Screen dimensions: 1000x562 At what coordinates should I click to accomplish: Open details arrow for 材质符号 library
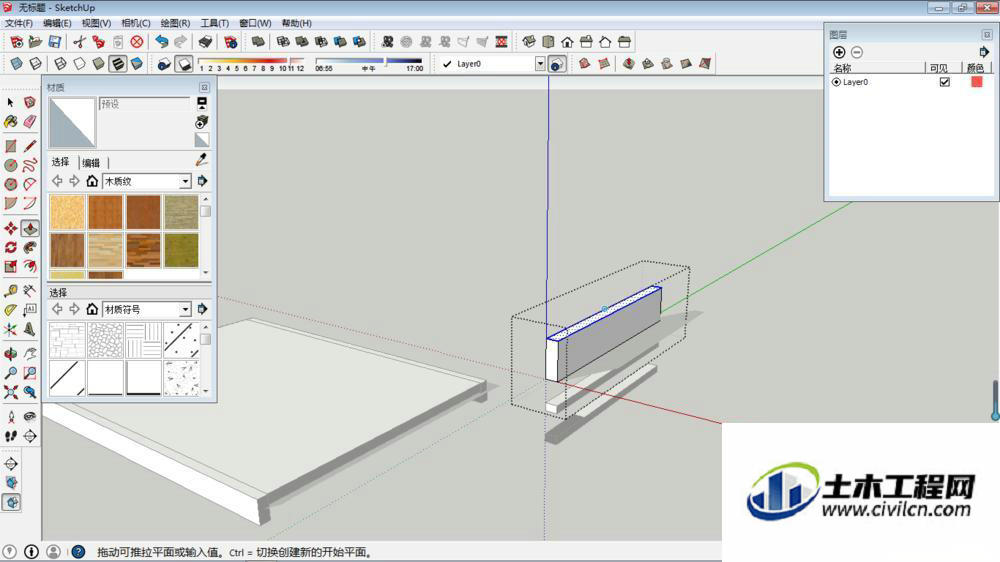click(202, 309)
